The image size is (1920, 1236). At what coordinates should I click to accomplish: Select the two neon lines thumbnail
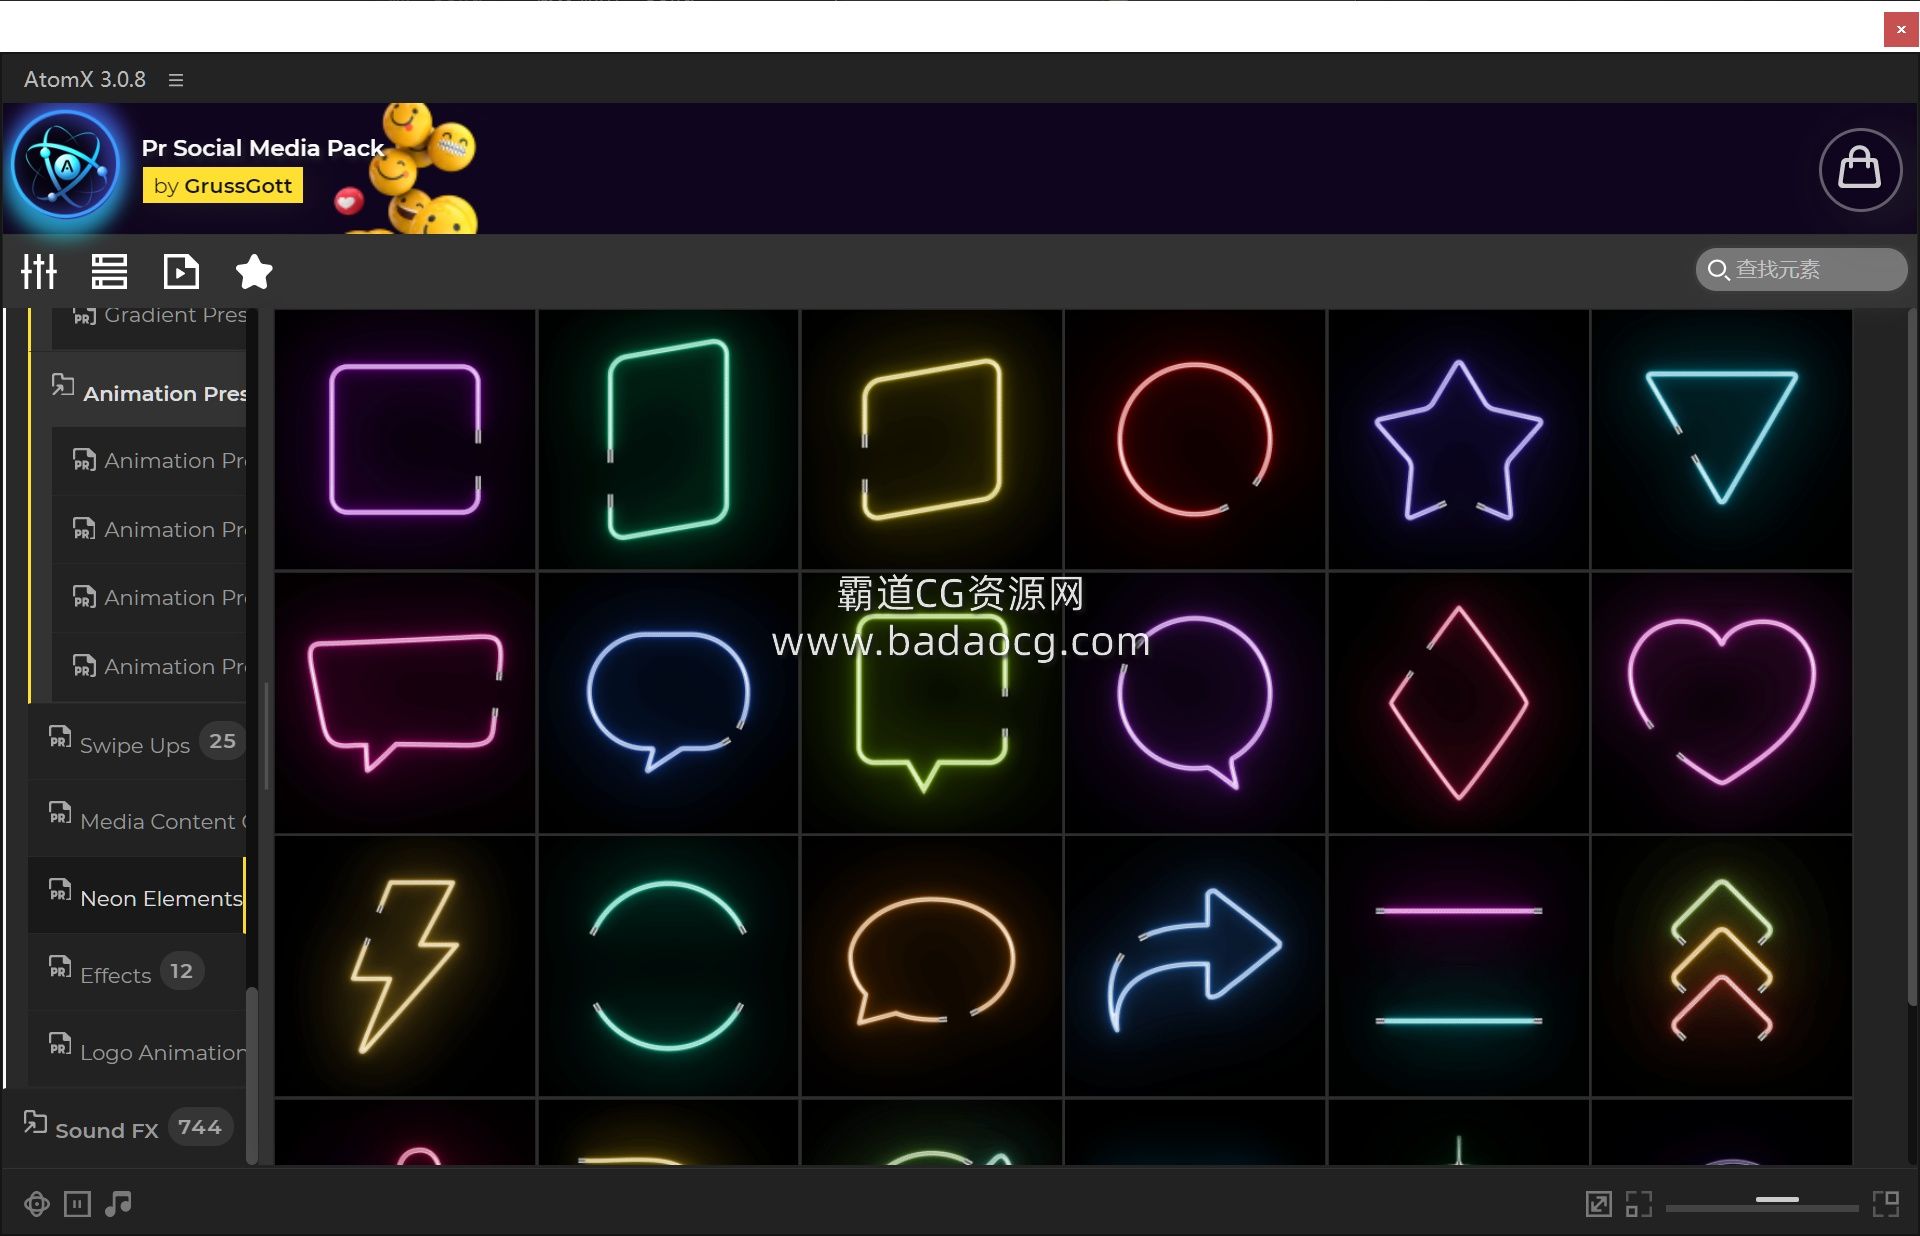1458,966
